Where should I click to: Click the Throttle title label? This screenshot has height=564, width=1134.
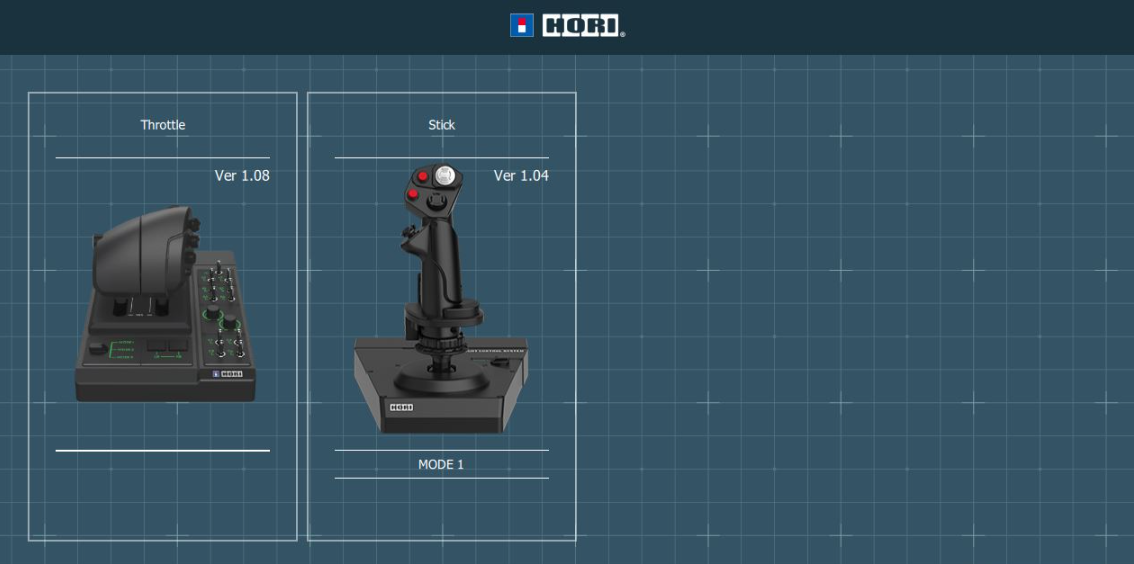163,125
